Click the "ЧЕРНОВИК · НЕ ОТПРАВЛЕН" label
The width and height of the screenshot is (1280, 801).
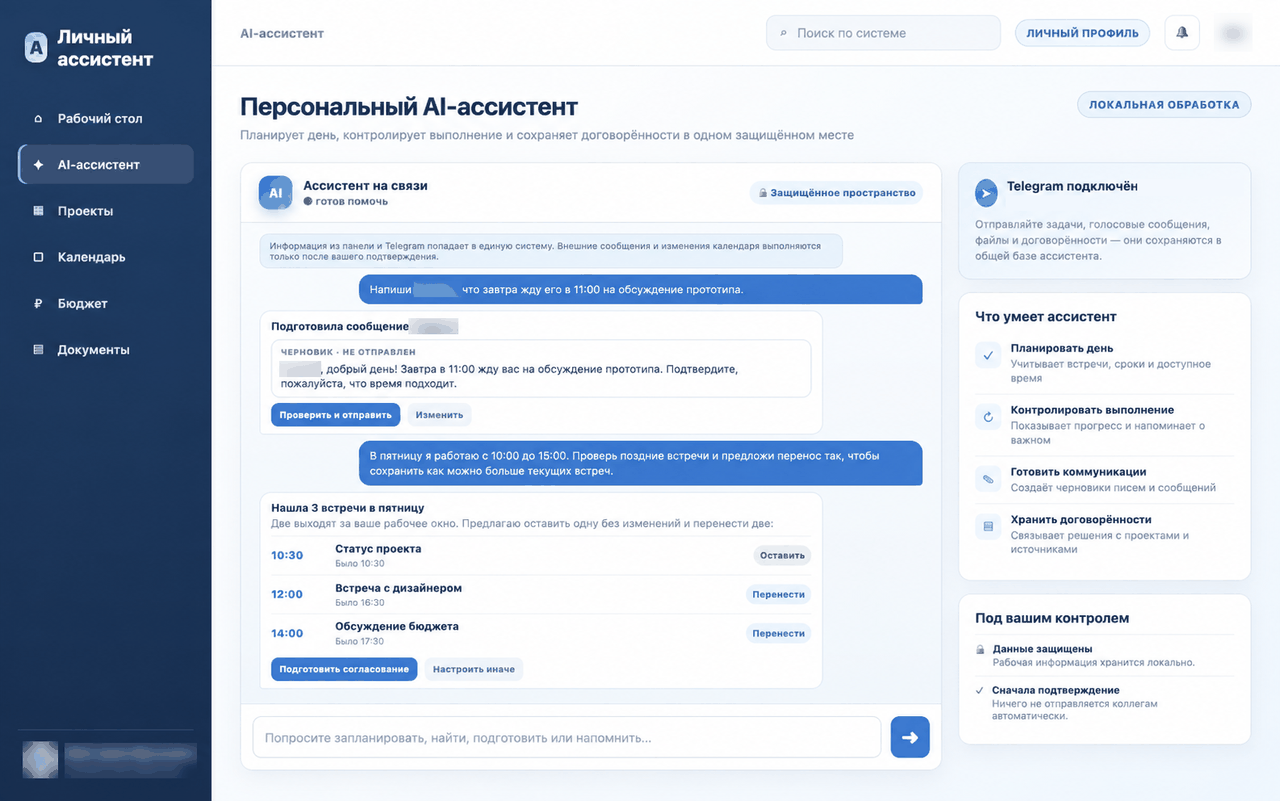pos(348,352)
